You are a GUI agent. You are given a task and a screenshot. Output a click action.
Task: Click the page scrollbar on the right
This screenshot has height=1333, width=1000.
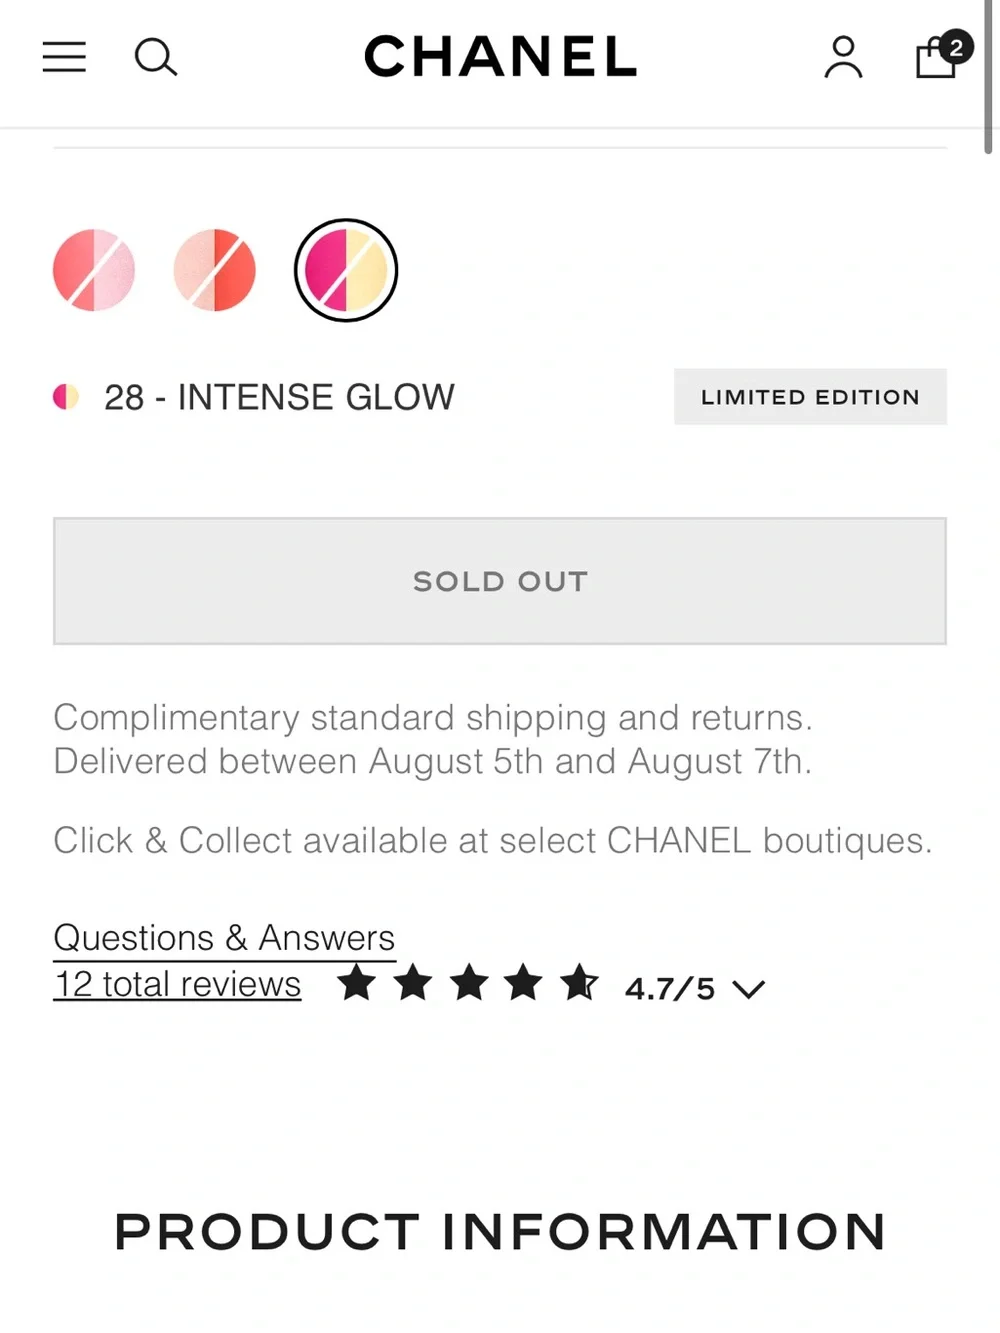(x=989, y=78)
